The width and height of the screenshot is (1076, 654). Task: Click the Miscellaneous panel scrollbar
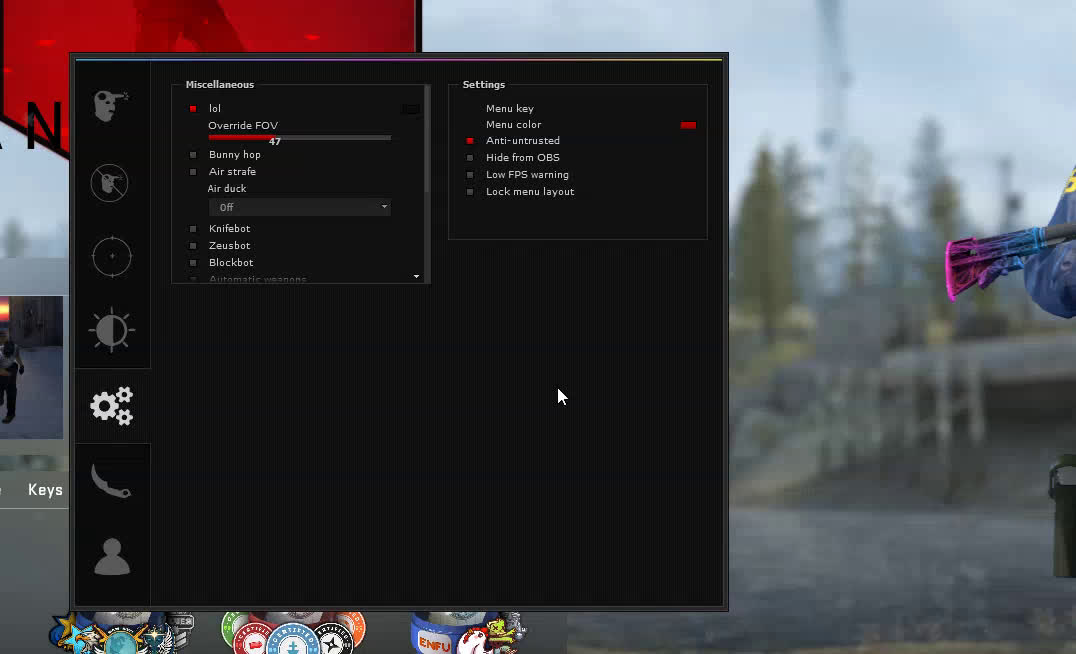(x=427, y=140)
